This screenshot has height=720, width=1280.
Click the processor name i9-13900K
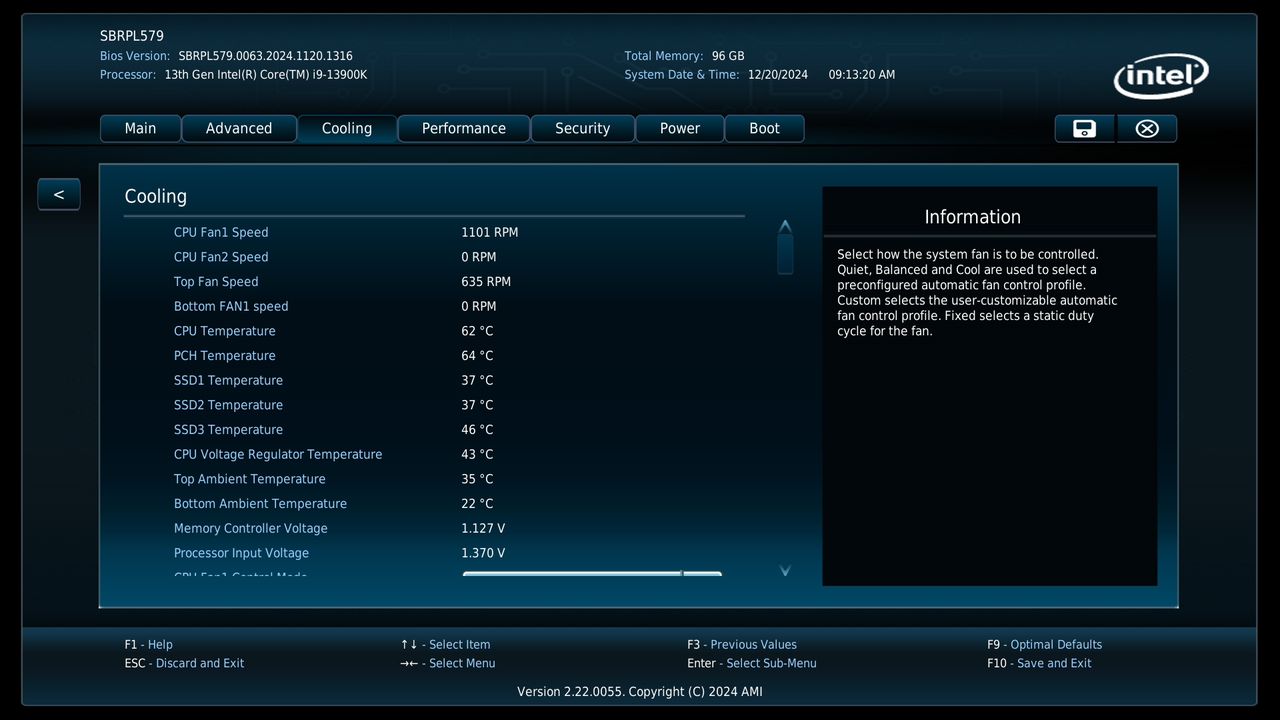266,75
